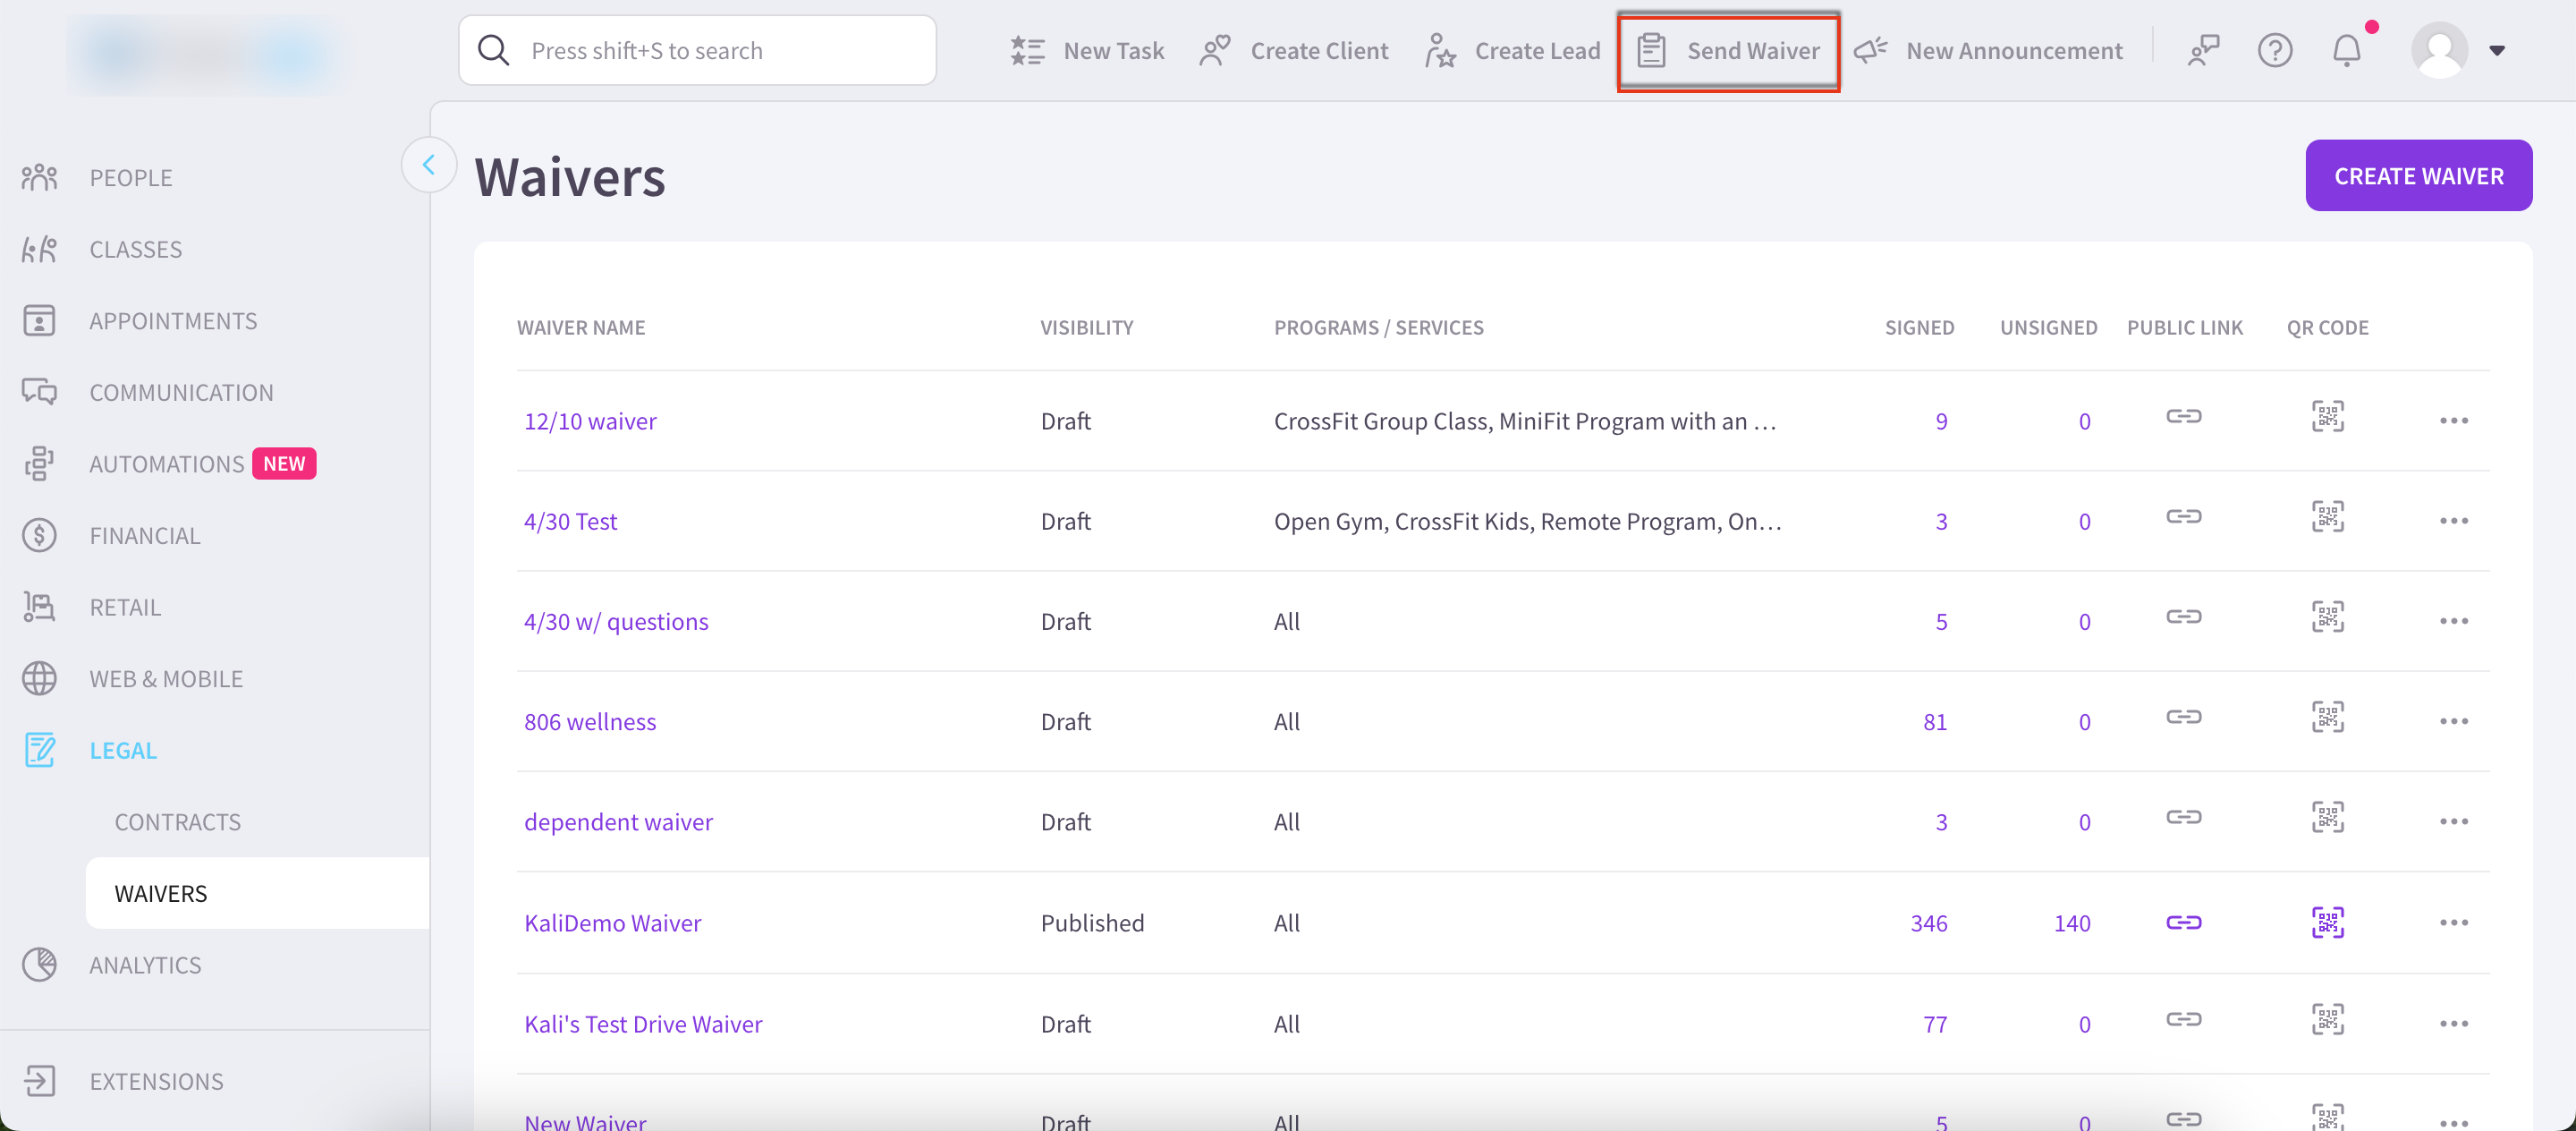Go to Analytics in the sidebar
Image resolution: width=2576 pixels, height=1131 pixels.
coord(145,965)
